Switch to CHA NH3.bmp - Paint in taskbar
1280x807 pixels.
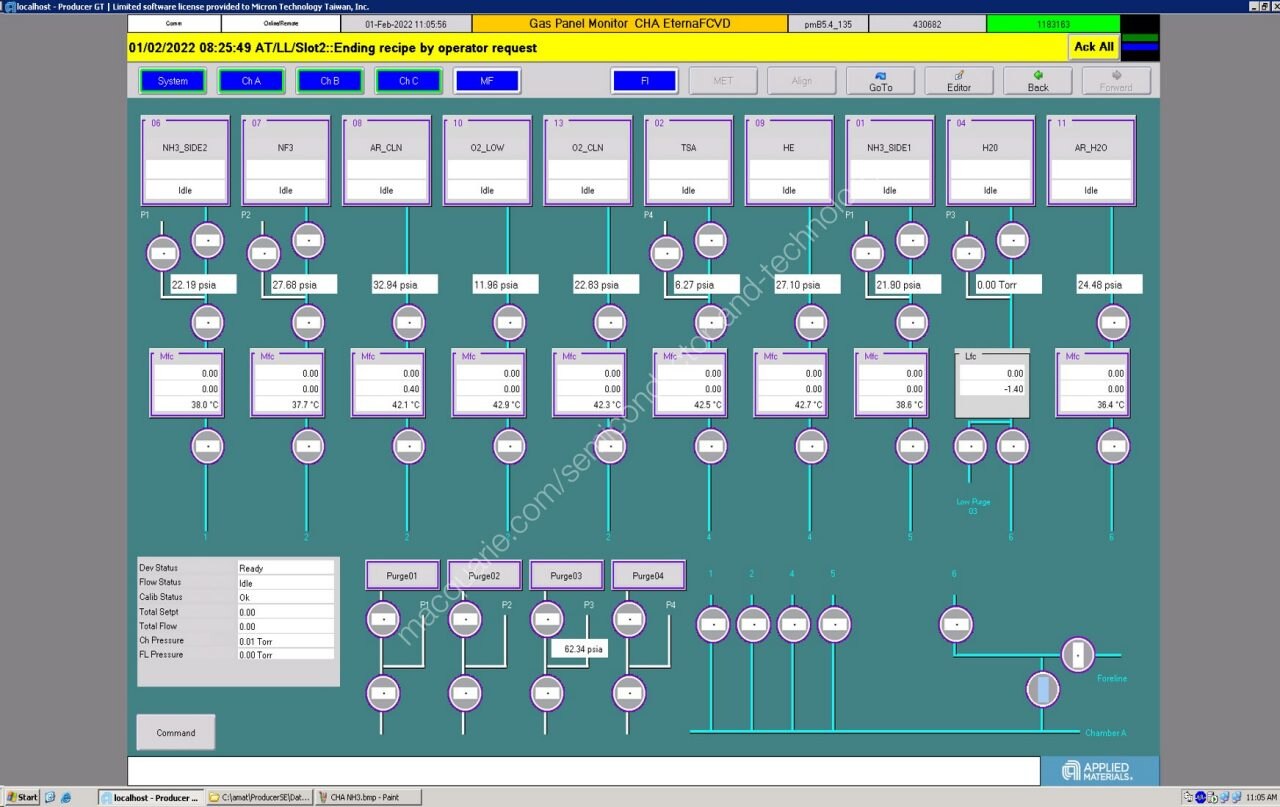coord(368,797)
